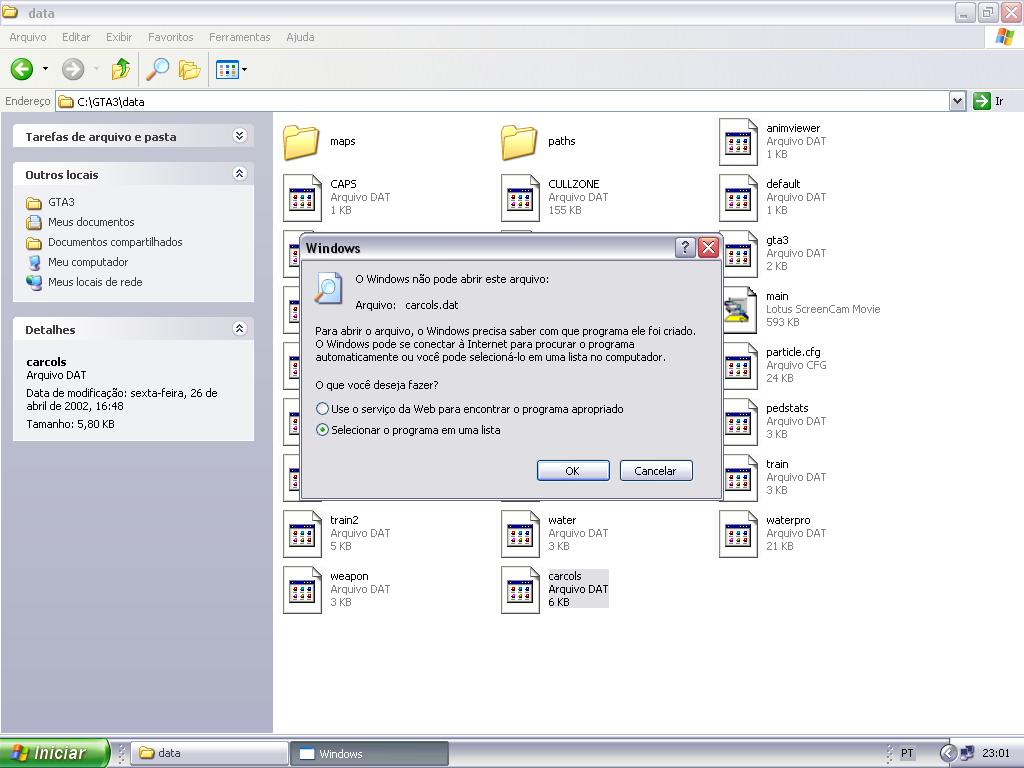
Task: Select the animviewer DAT file icon
Action: [x=738, y=142]
